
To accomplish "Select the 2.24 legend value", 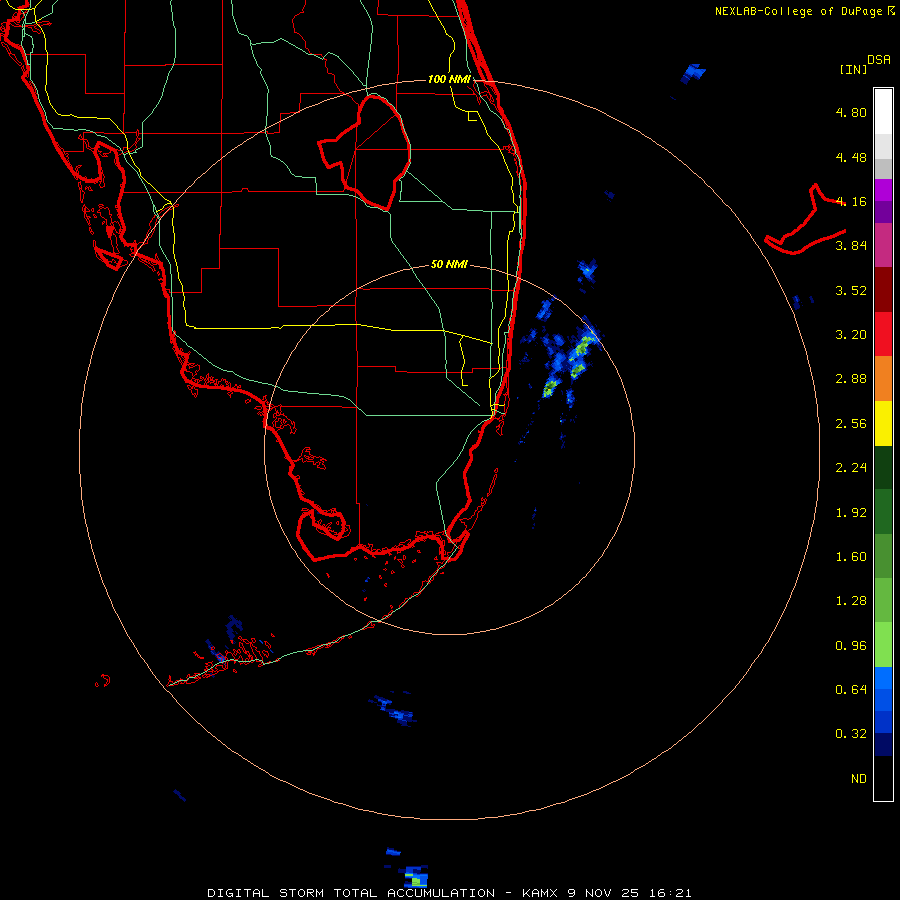I will [x=851, y=468].
